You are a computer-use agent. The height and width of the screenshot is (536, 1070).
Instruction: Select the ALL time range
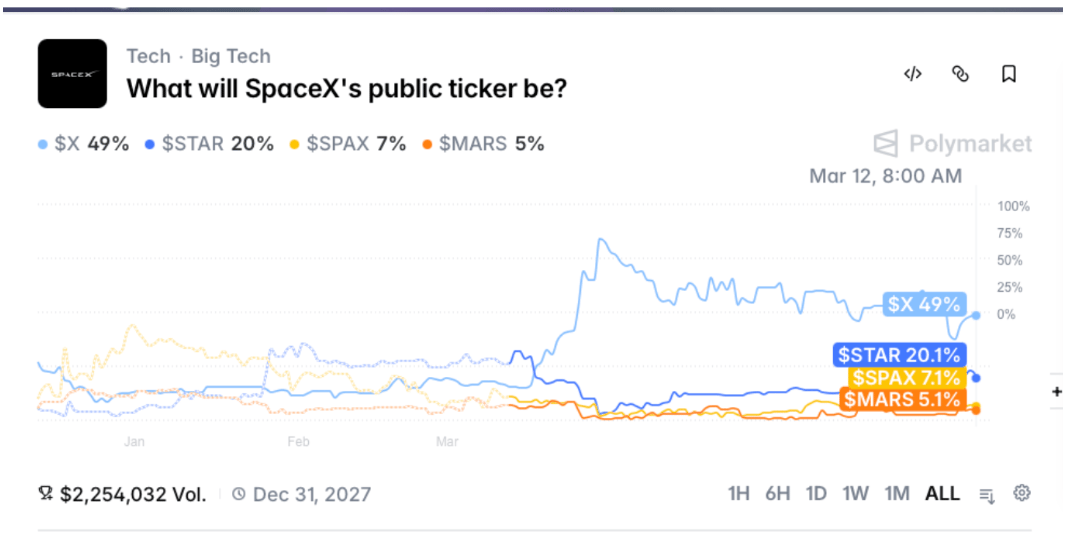point(942,493)
